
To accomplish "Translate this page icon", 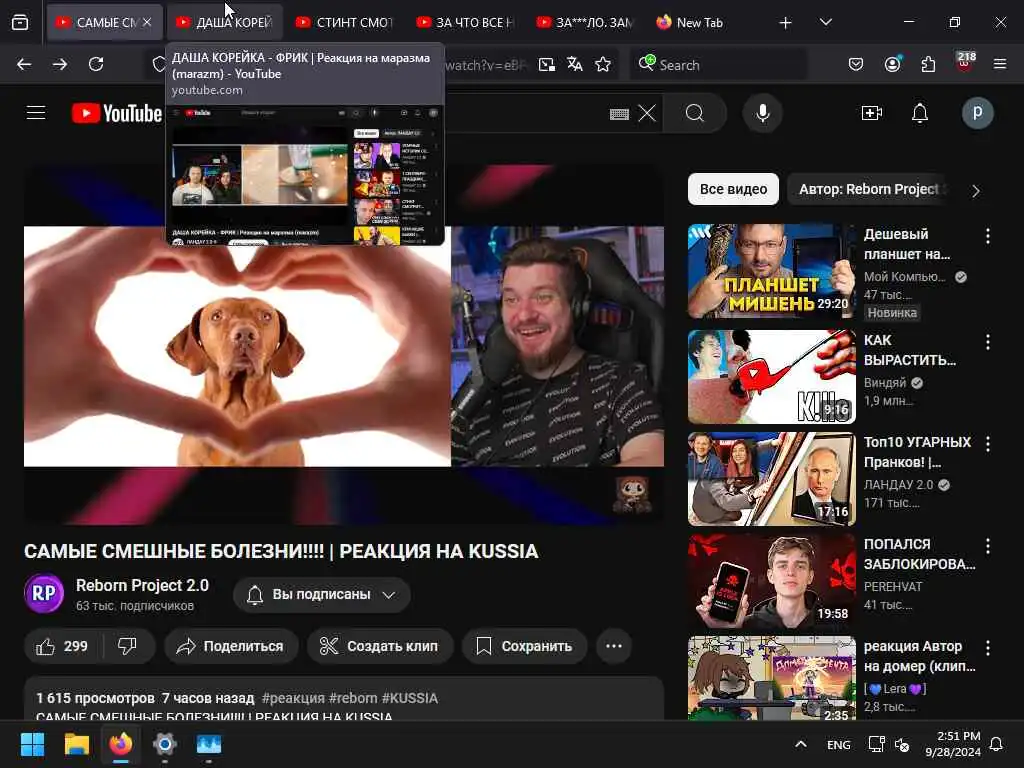I will pyautogui.click(x=575, y=64).
